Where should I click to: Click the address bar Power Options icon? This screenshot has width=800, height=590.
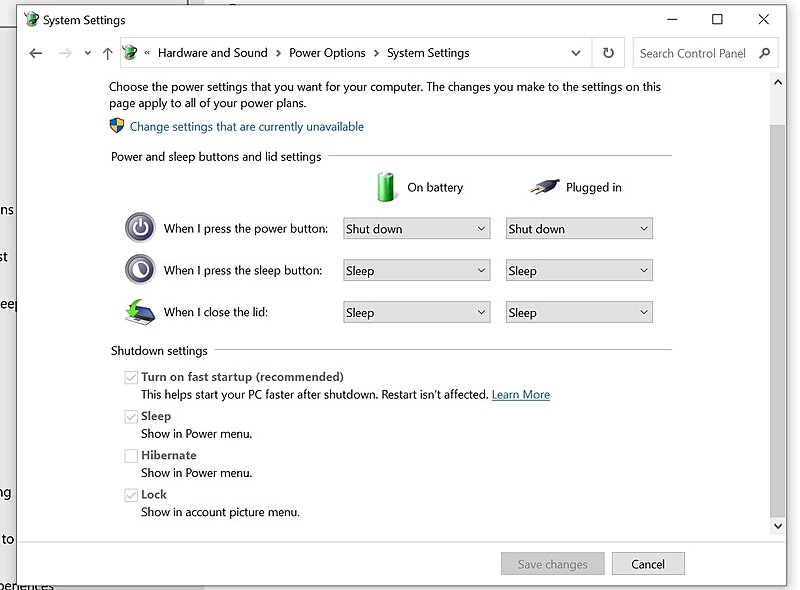click(130, 53)
